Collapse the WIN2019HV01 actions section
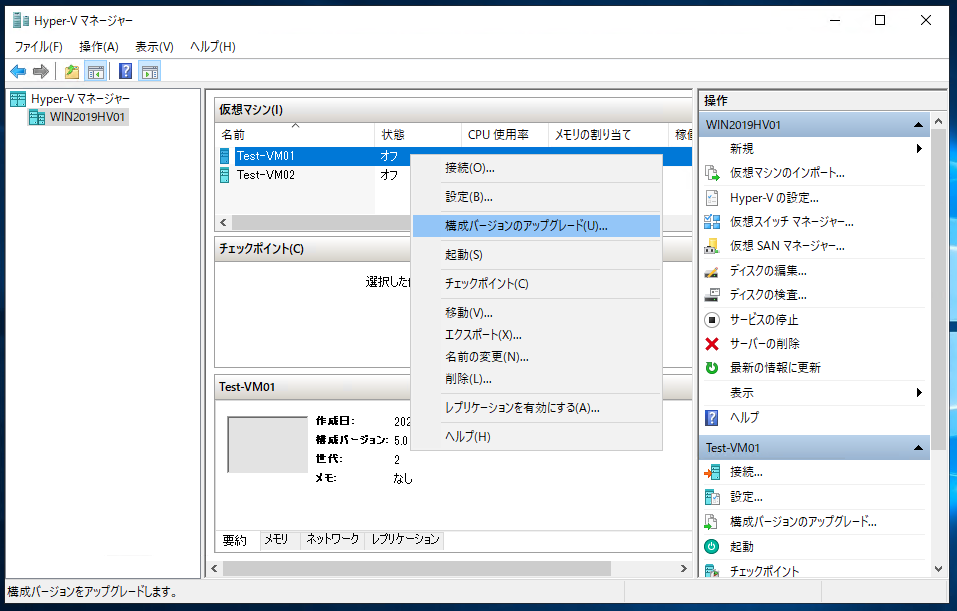The width and height of the screenshot is (957, 611). click(x=917, y=125)
